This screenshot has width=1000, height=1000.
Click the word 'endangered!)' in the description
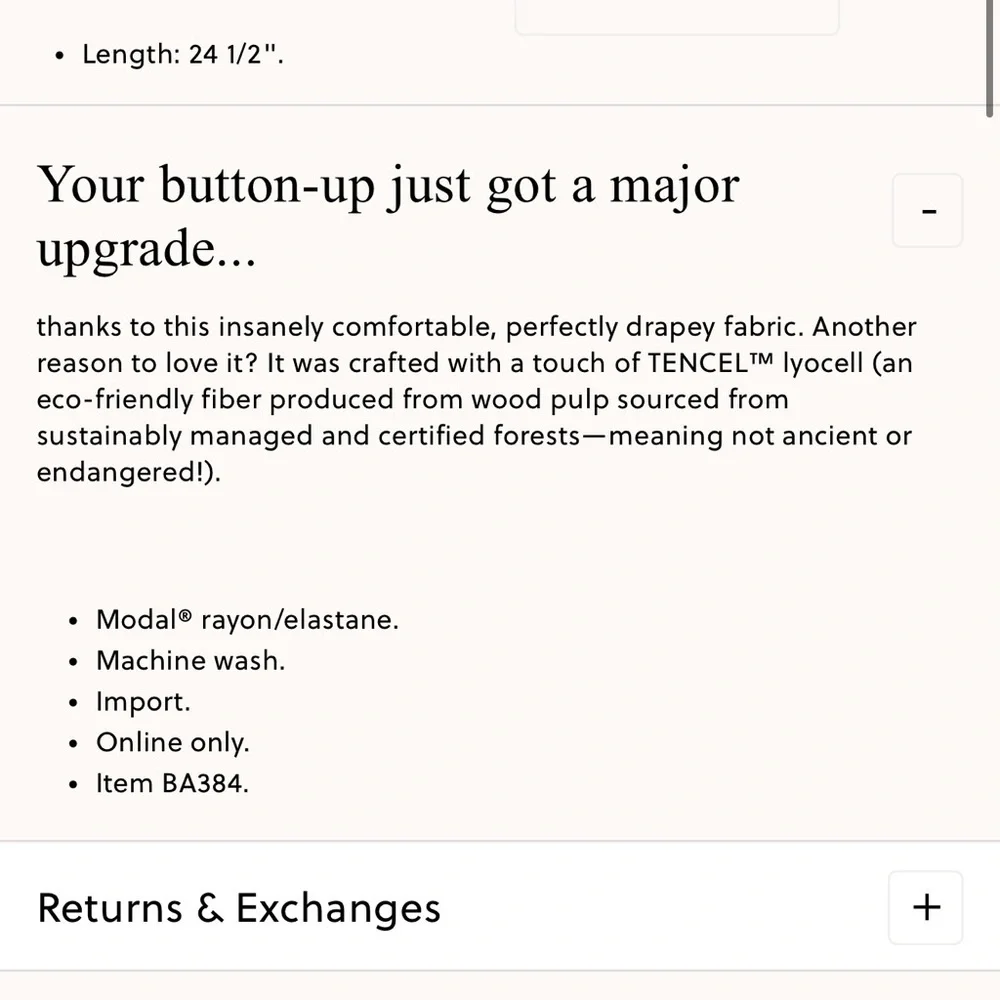click(129, 473)
